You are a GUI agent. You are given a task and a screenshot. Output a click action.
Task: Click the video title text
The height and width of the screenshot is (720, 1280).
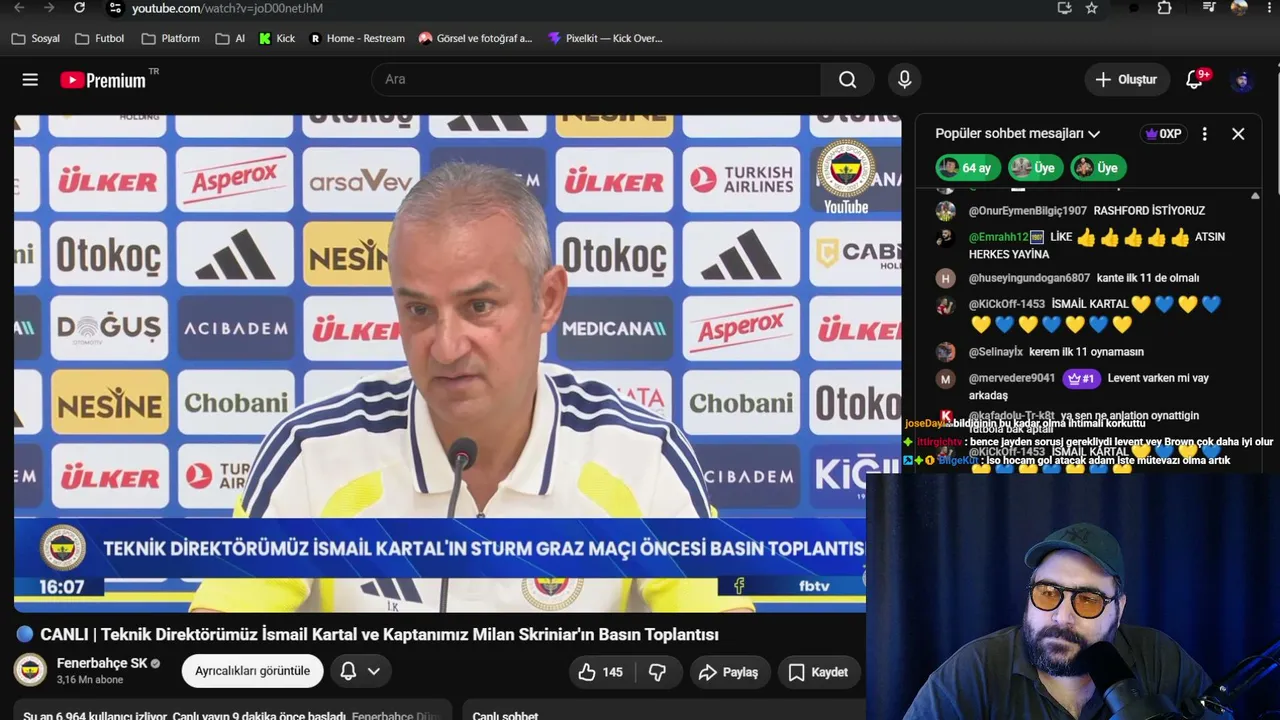tap(379, 634)
